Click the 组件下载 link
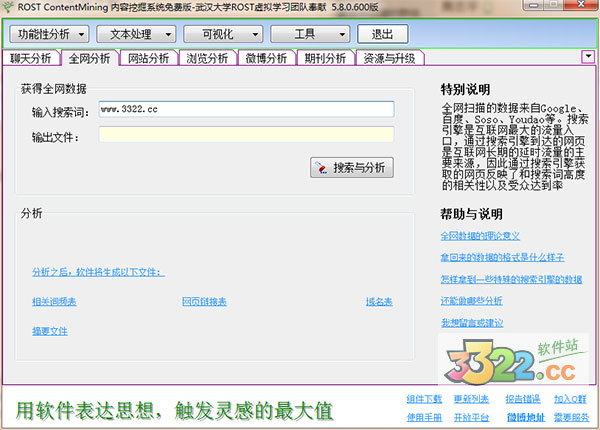Image resolution: width=600 pixels, height=430 pixels. [x=424, y=399]
